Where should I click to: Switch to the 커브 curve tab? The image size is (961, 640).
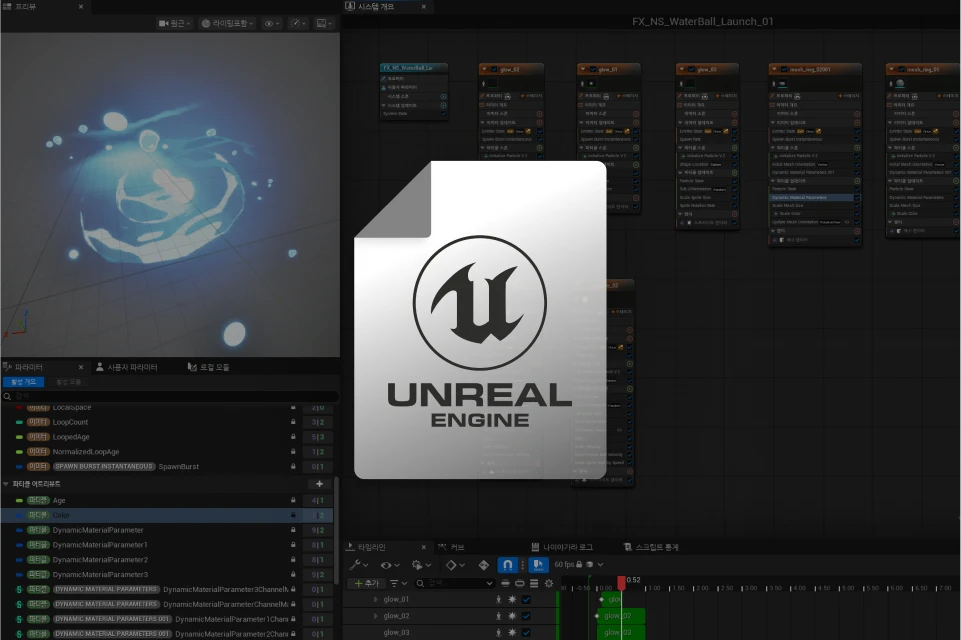[x=452, y=547]
